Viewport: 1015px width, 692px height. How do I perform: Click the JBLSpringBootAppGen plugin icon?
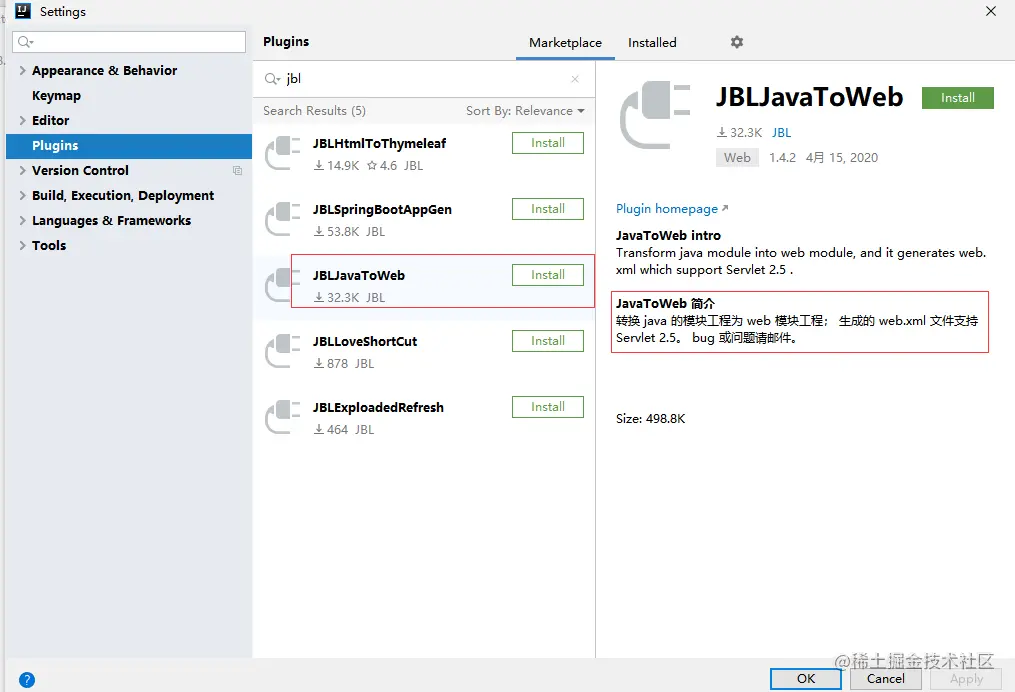283,219
